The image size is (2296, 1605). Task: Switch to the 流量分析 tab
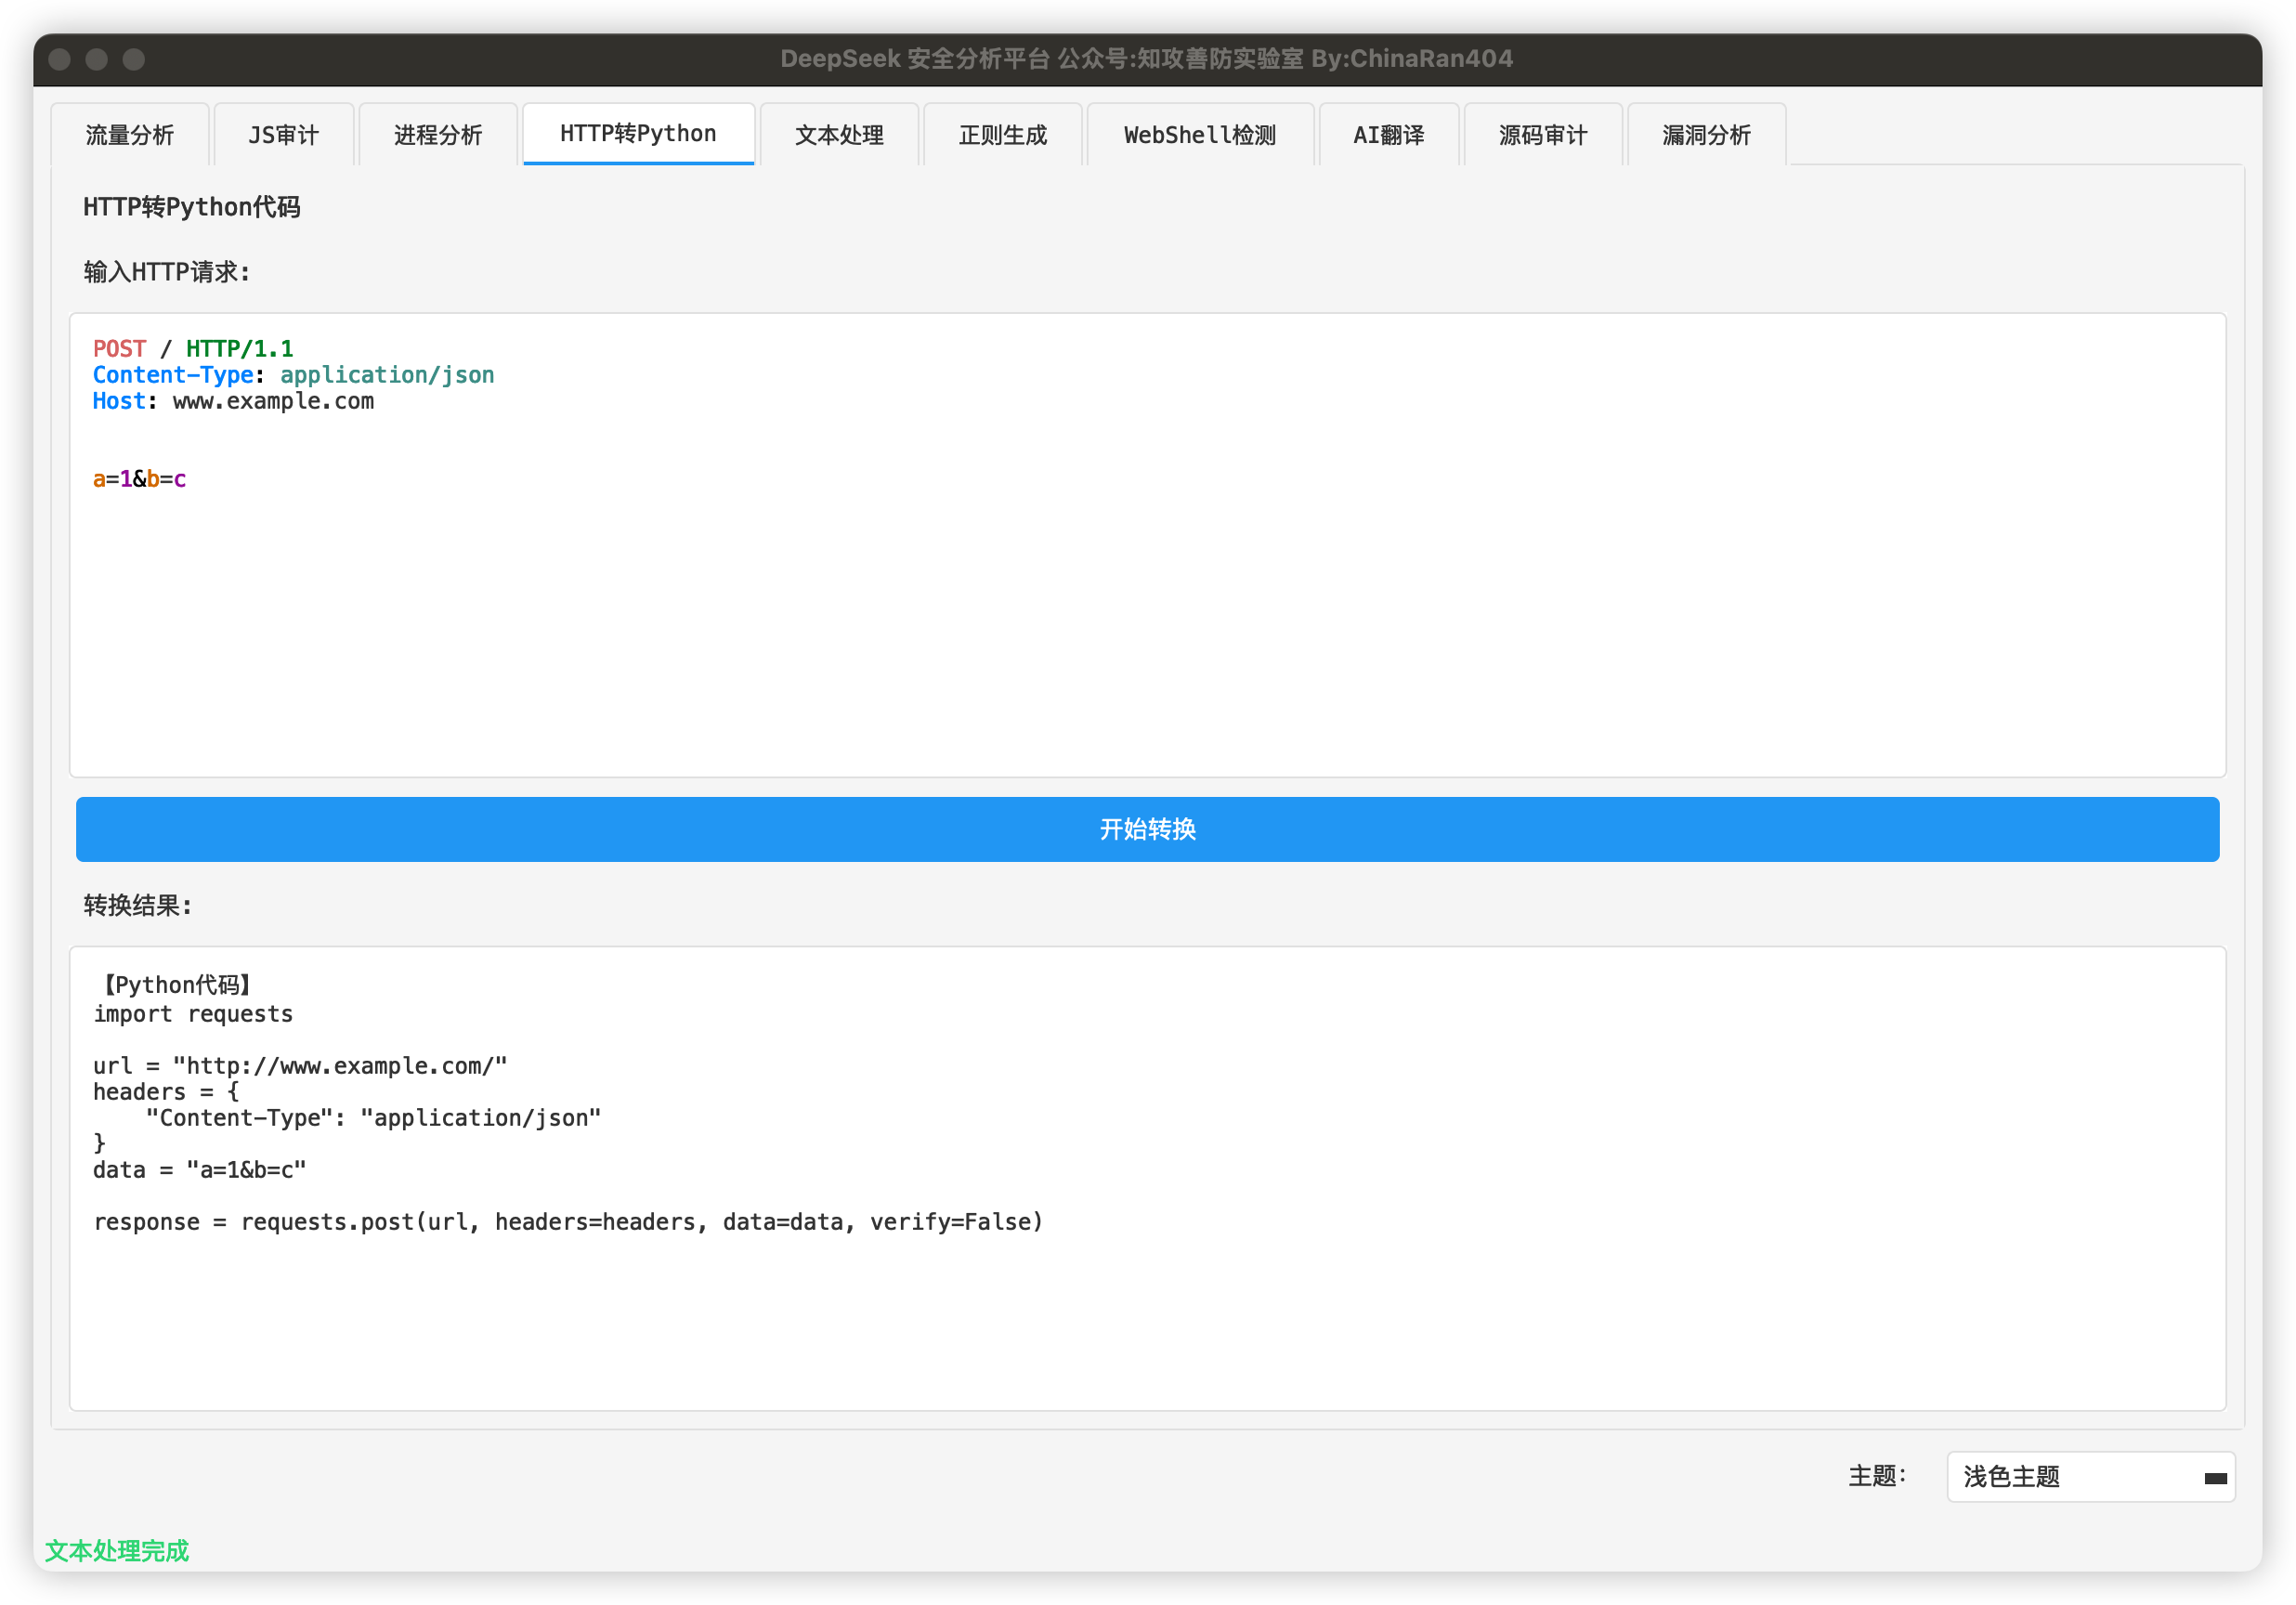130,135
